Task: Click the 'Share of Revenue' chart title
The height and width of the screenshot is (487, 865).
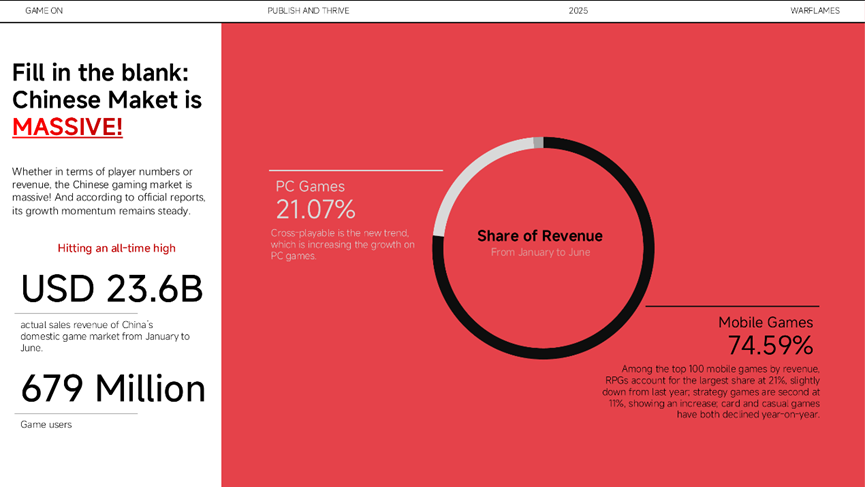Action: pyautogui.click(x=540, y=236)
